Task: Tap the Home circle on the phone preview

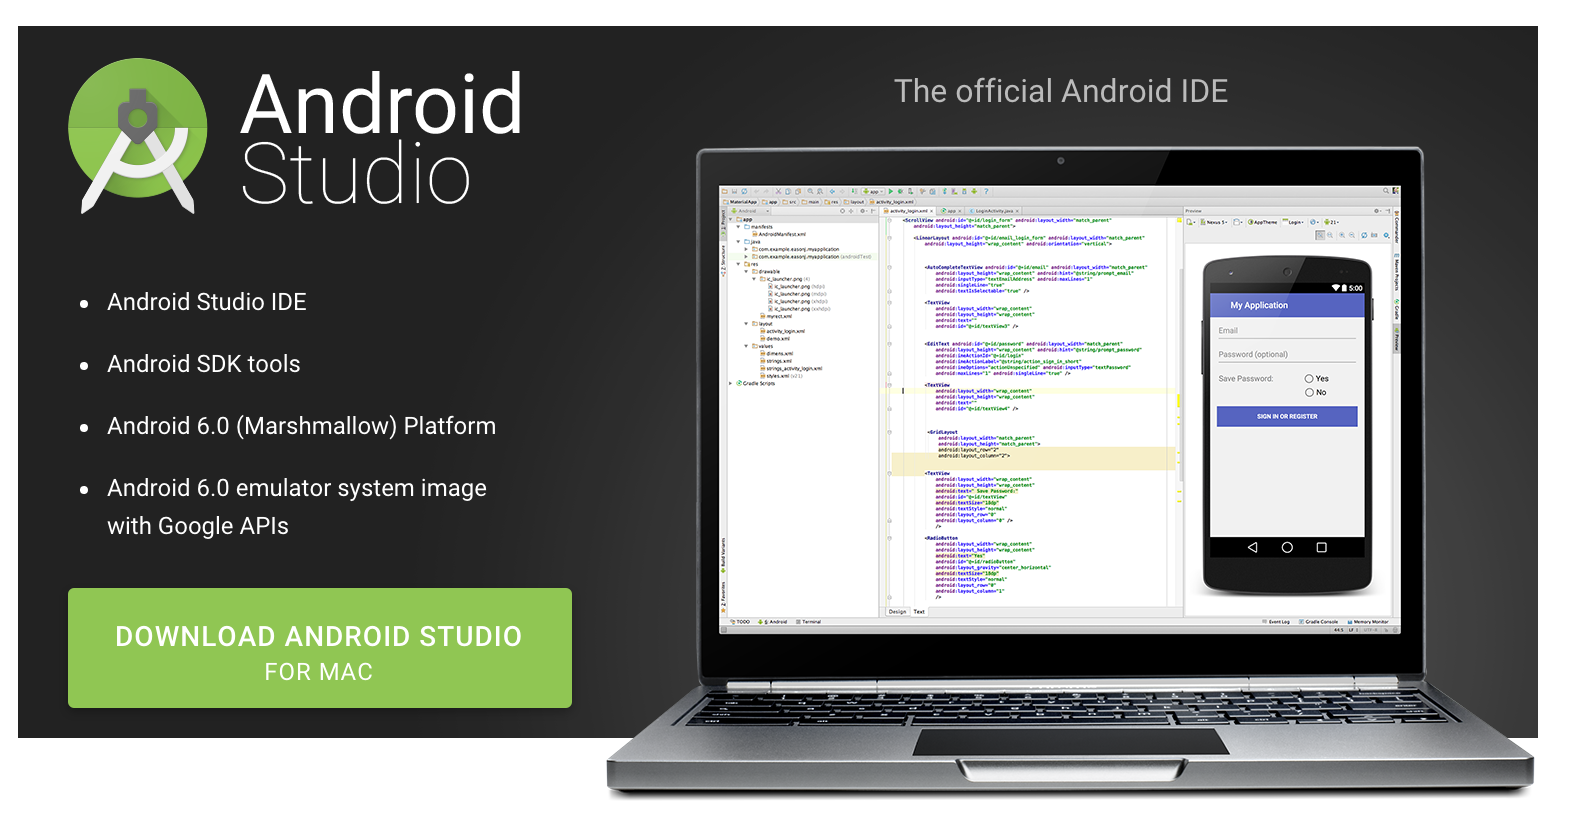Action: [x=1287, y=547]
